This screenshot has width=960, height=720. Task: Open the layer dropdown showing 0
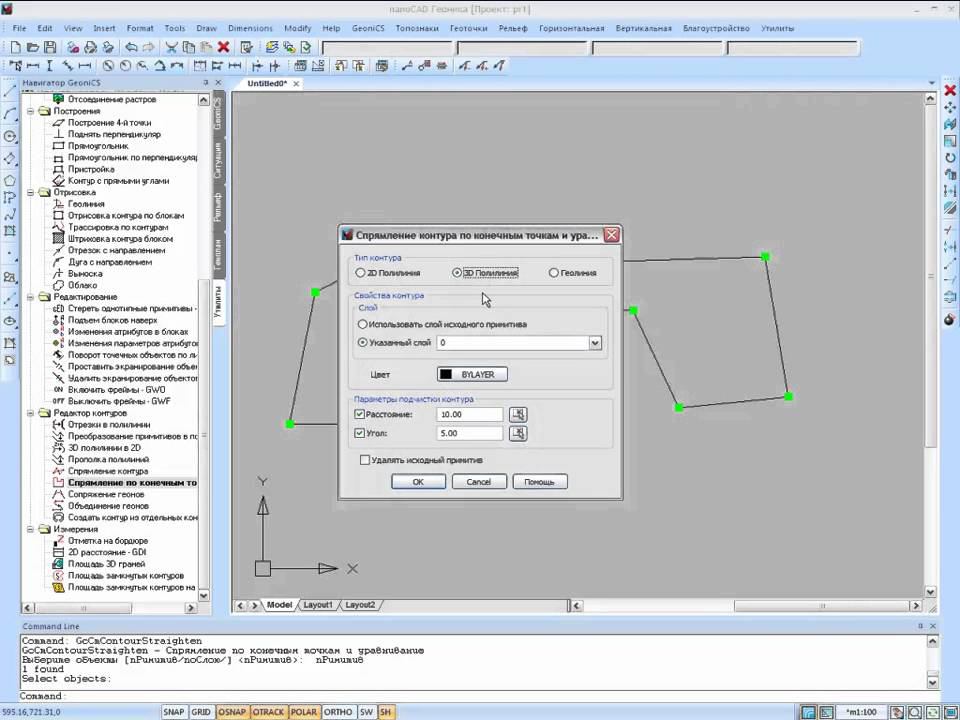coord(595,343)
